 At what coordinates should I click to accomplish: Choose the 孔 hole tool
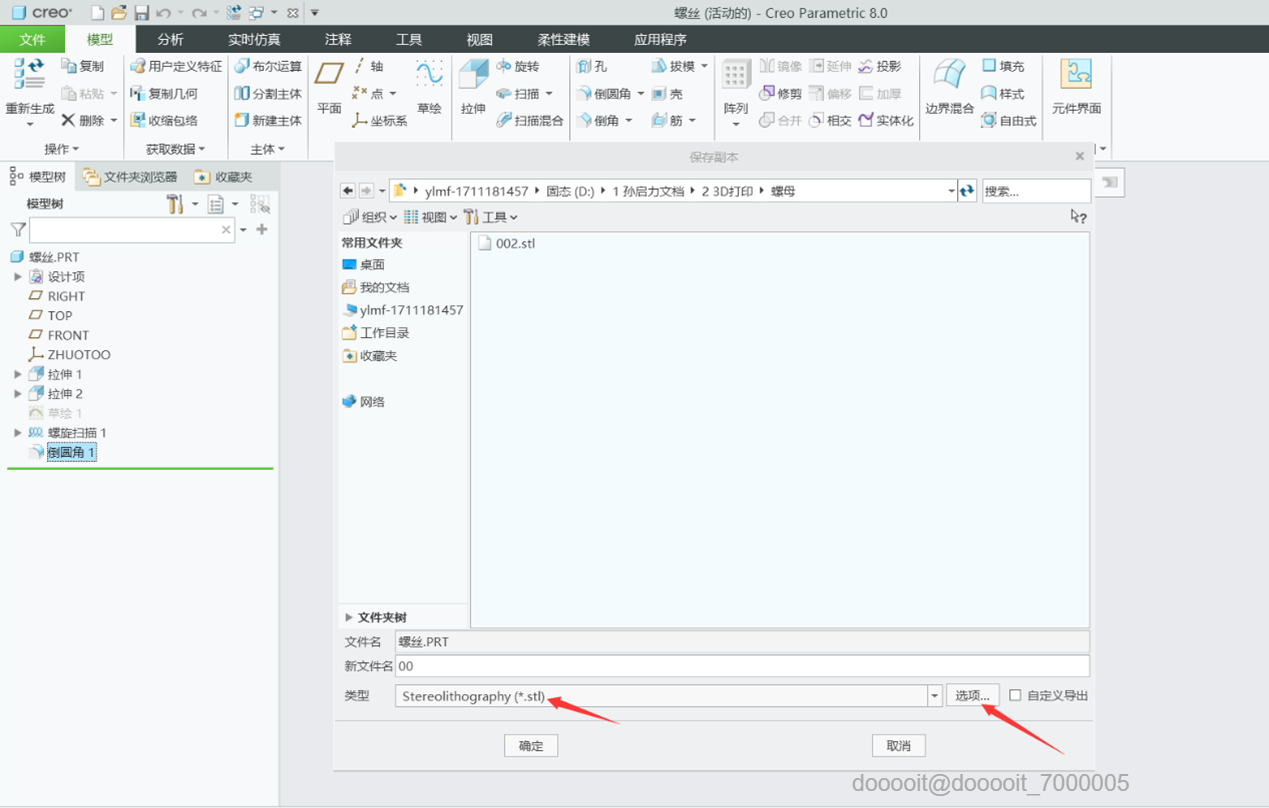click(584, 66)
